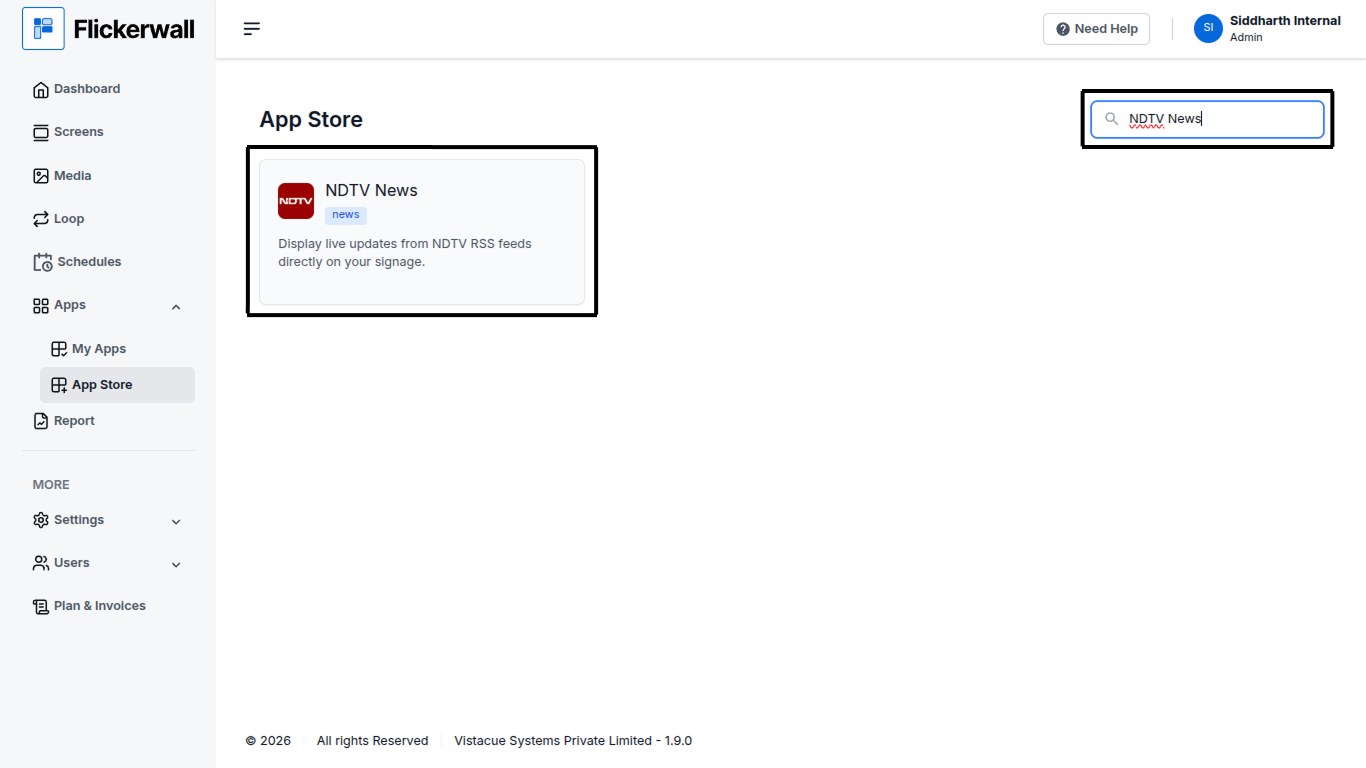Click the Screens monitor icon
Image resolution: width=1366 pixels, height=768 pixels.
41,133
